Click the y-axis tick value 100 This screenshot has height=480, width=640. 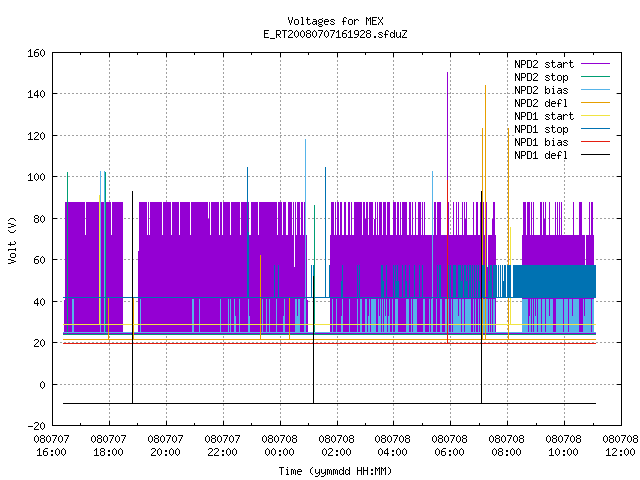pos(36,177)
